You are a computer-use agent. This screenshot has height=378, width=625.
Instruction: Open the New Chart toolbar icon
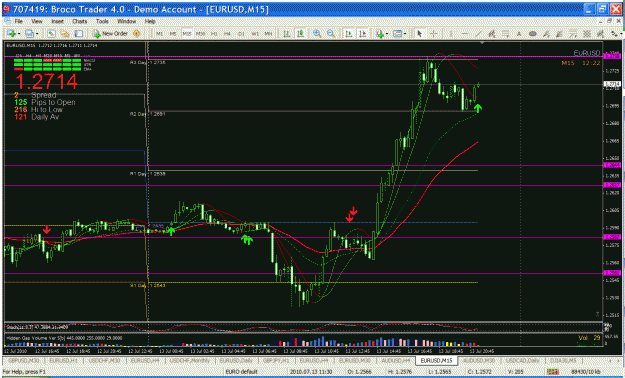(11, 34)
